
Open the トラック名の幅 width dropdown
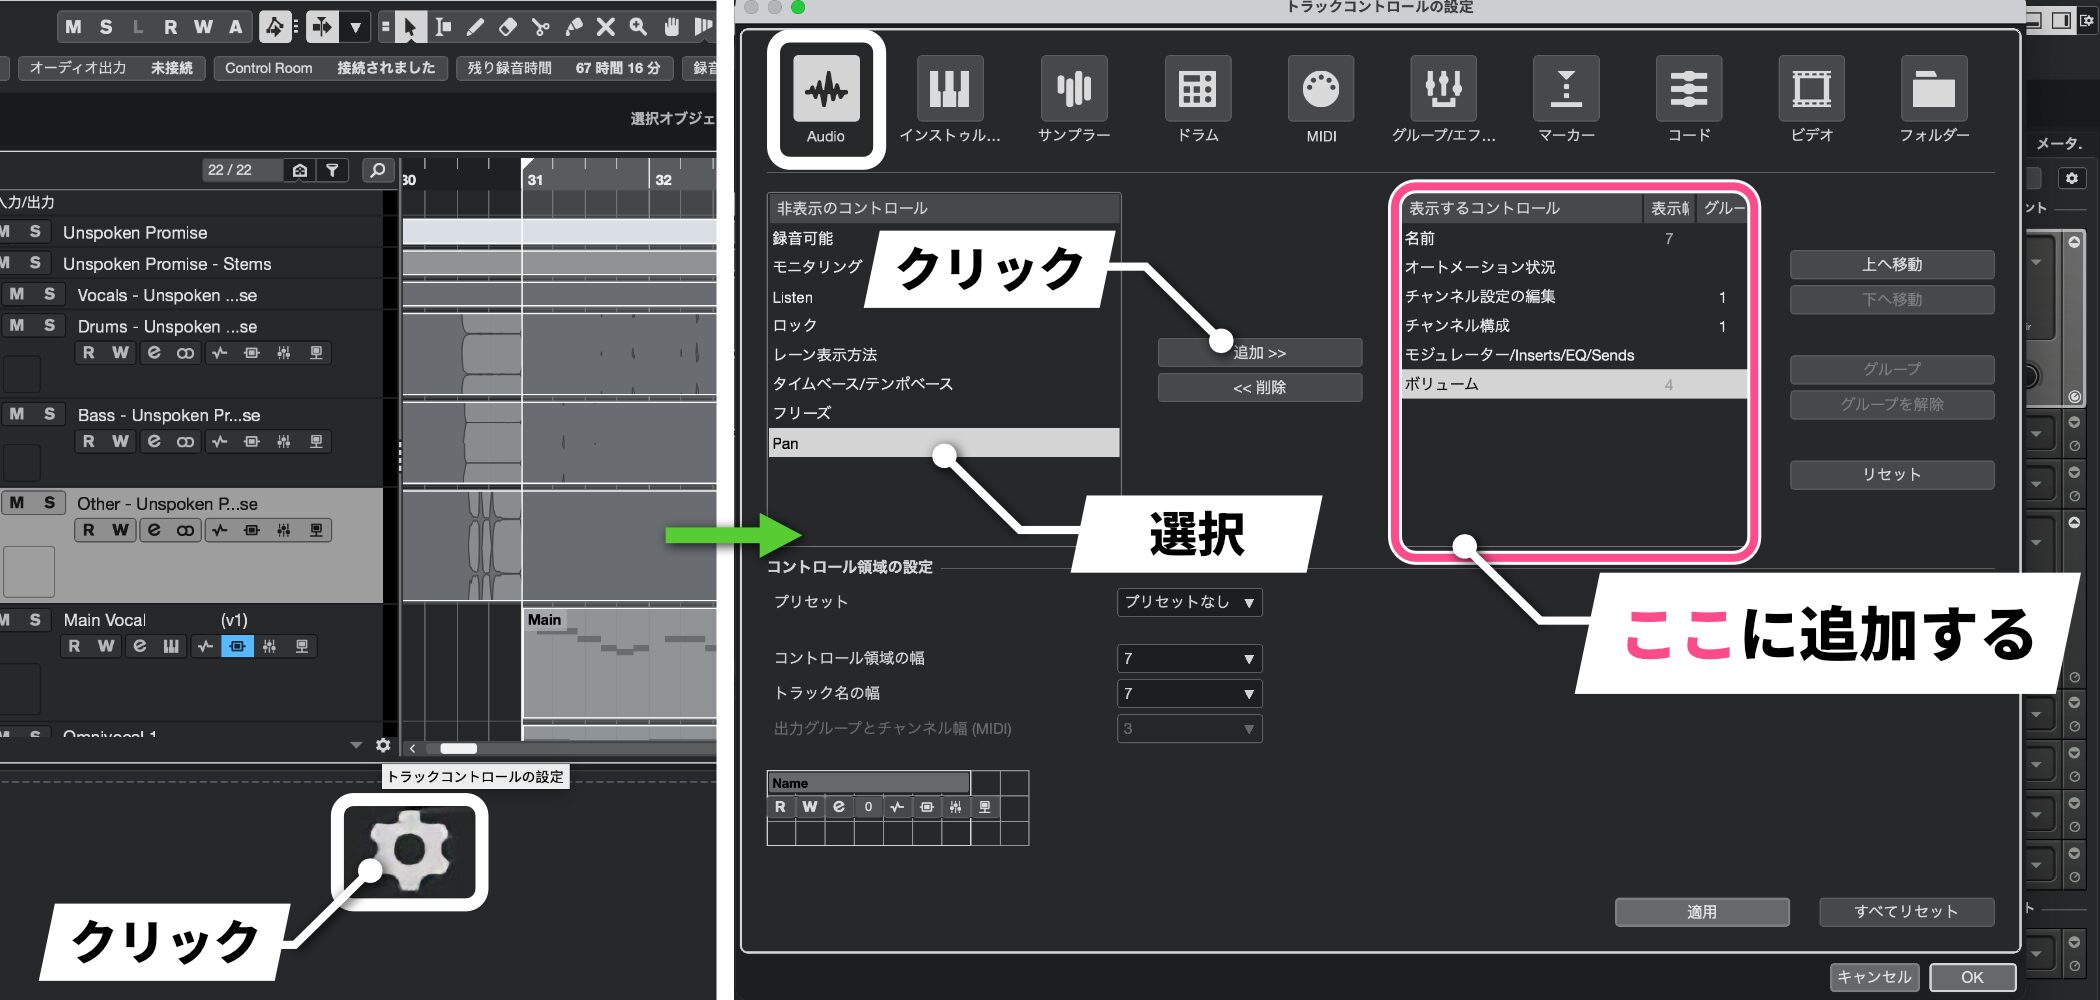tap(1189, 693)
